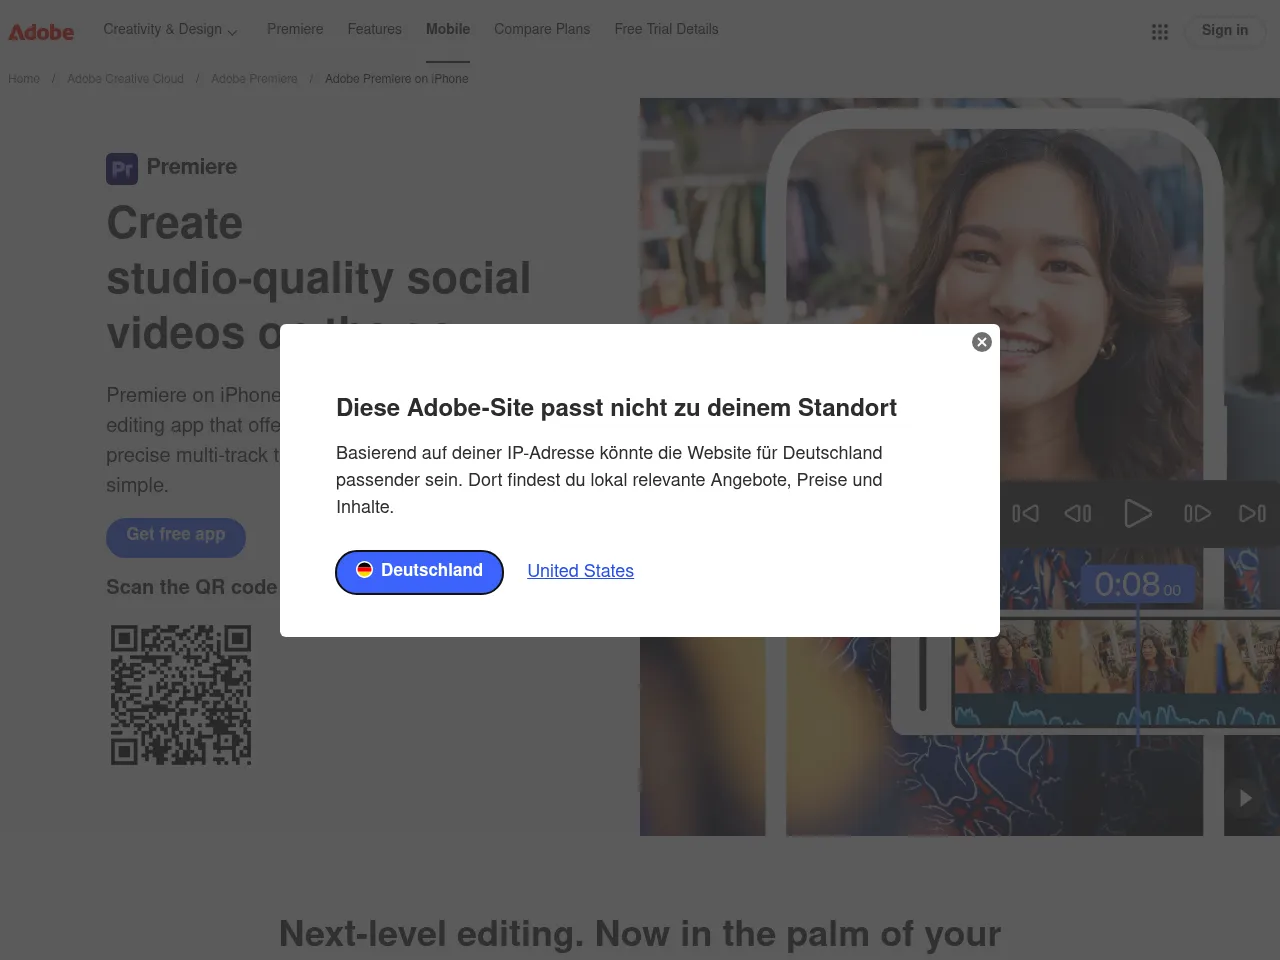Click the Adobe logo

pos(41,32)
